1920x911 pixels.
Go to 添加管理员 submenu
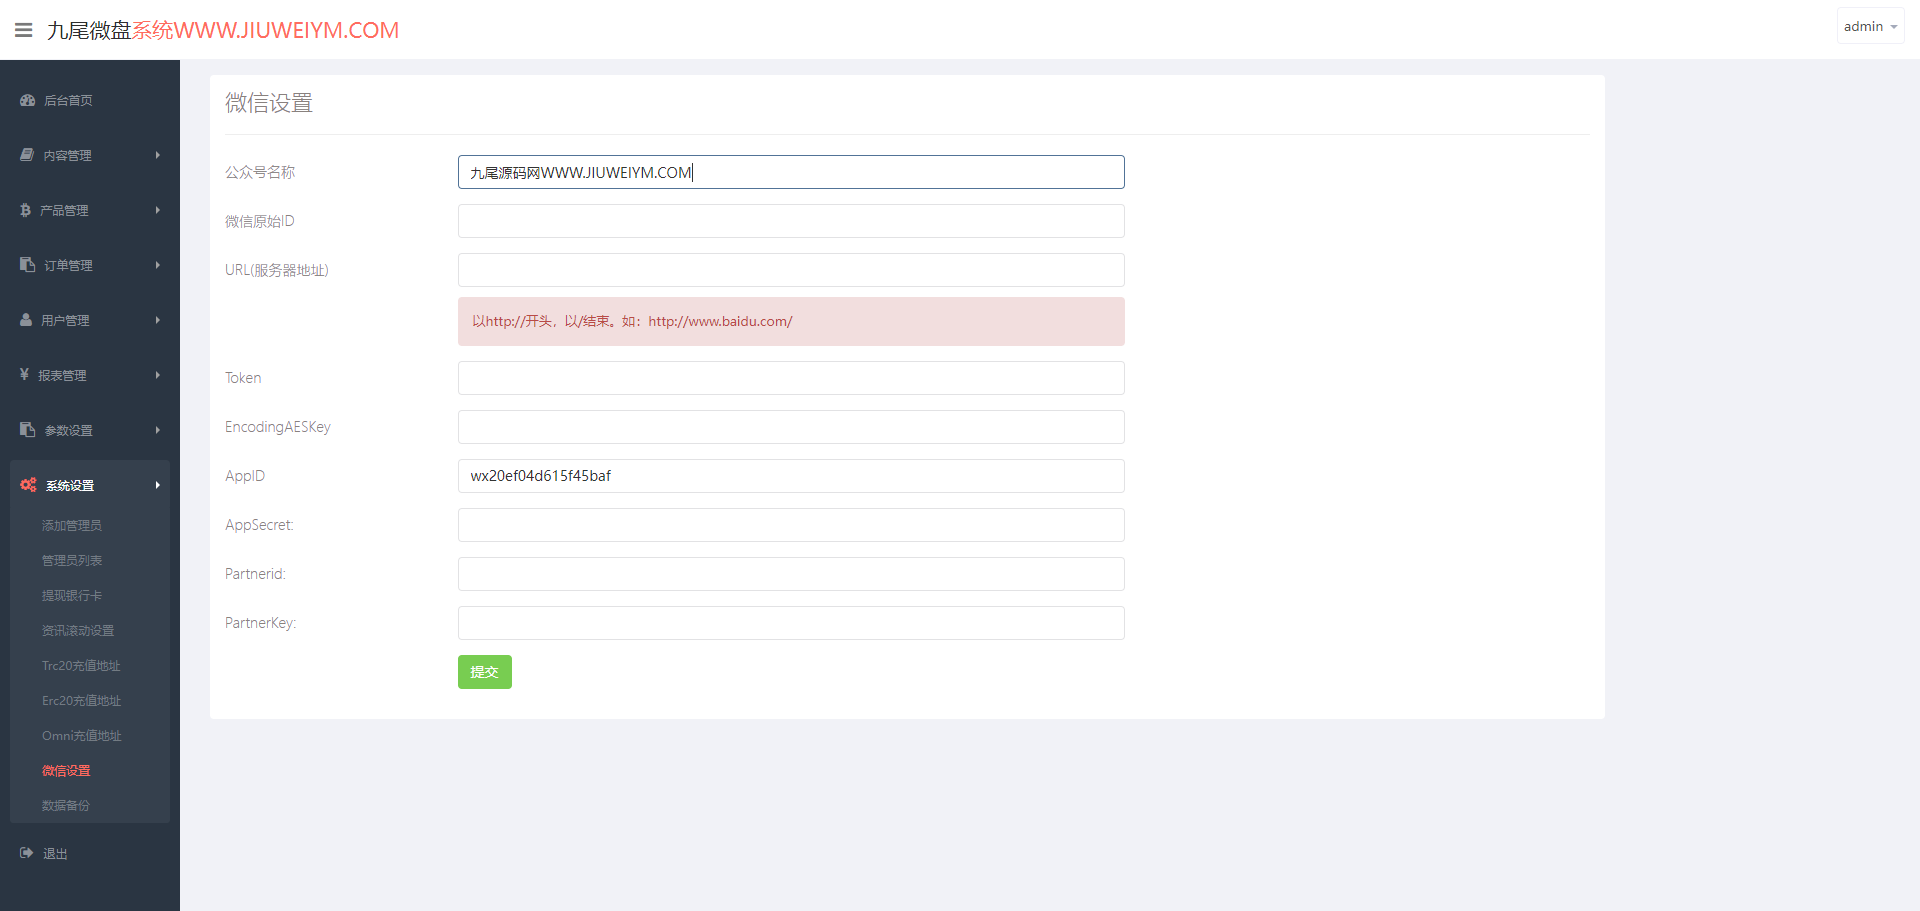tap(72, 525)
